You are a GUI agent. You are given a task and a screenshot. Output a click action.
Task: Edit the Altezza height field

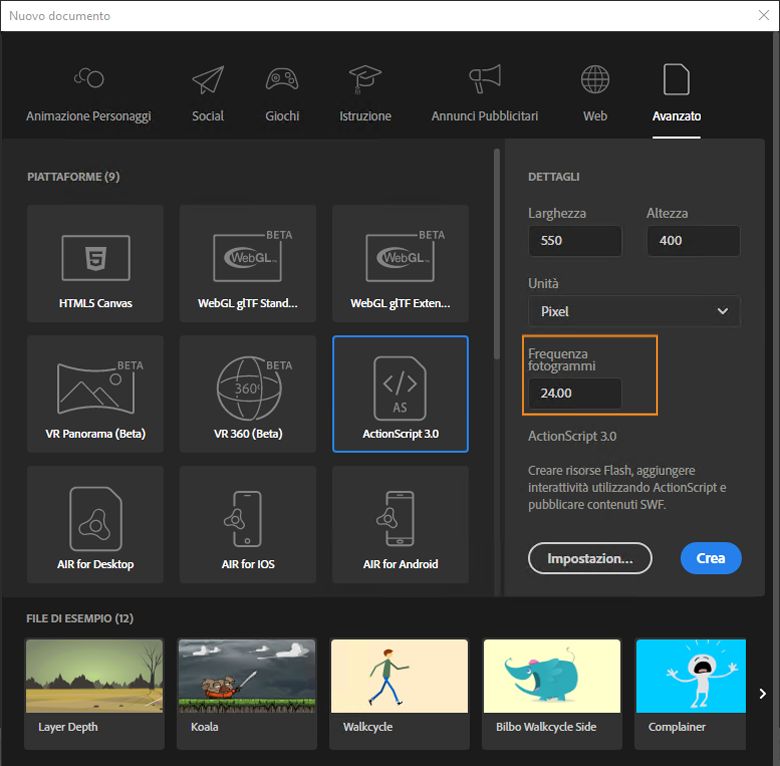pos(693,241)
